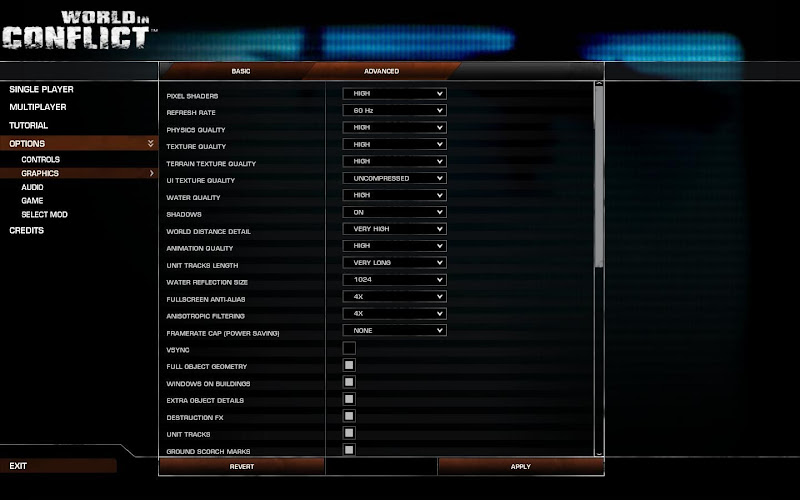Click the scrollbar down arrow
This screenshot has width=800, height=500.
click(x=599, y=453)
